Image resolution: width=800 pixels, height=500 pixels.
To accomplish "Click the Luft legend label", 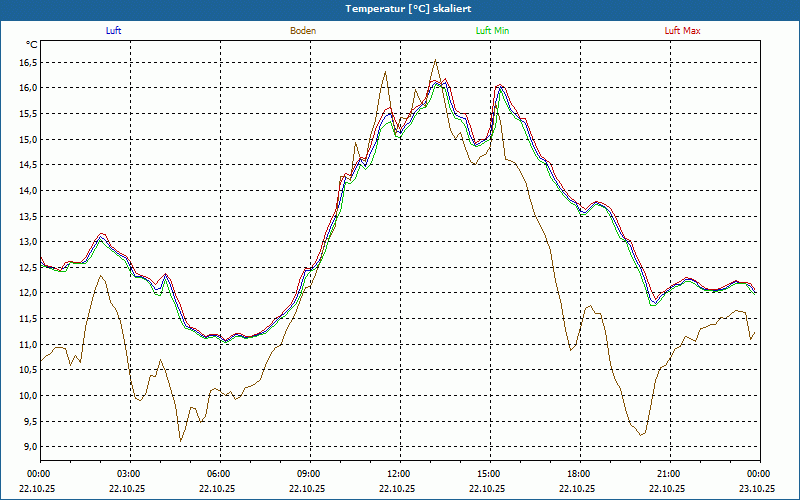I will pyautogui.click(x=114, y=31).
